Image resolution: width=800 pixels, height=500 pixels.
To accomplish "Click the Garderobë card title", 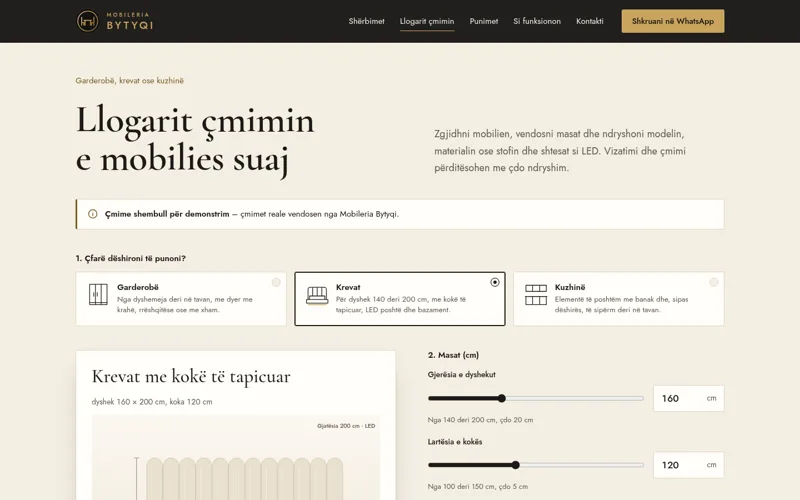I will click(x=138, y=287).
